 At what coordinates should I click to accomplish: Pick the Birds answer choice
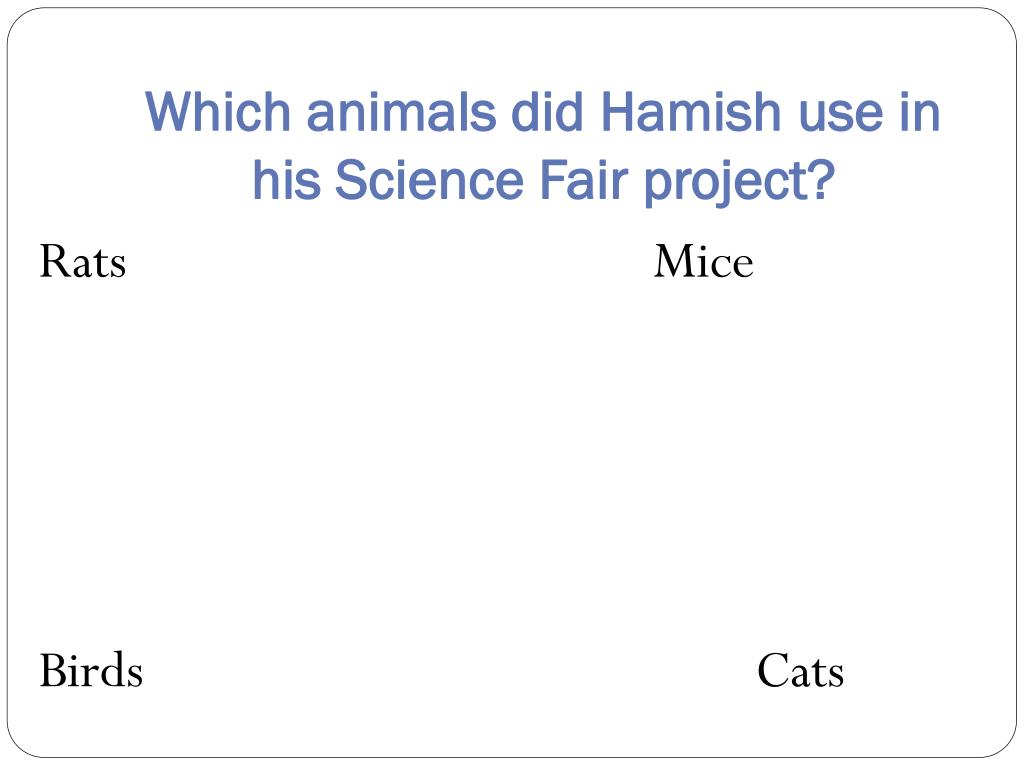(91, 670)
